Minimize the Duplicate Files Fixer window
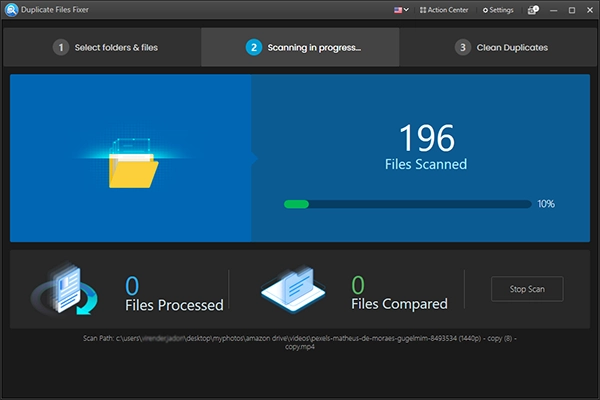The width and height of the screenshot is (600, 400). pos(553,10)
